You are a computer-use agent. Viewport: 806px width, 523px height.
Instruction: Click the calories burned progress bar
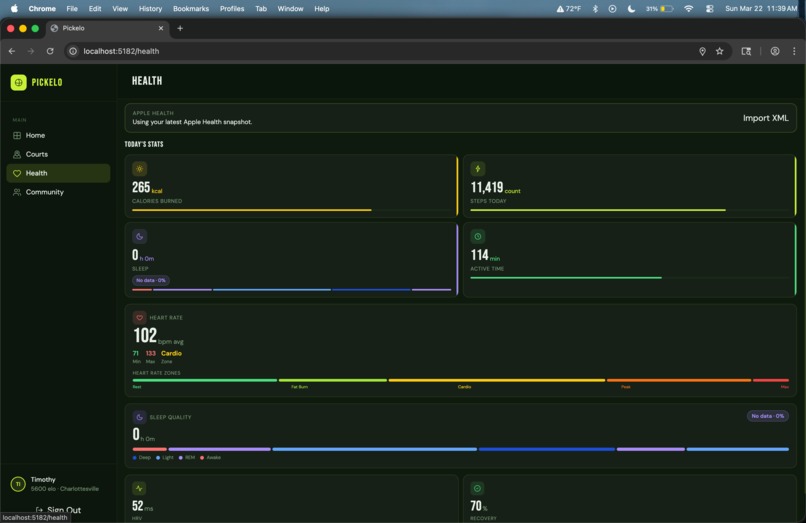(291, 210)
